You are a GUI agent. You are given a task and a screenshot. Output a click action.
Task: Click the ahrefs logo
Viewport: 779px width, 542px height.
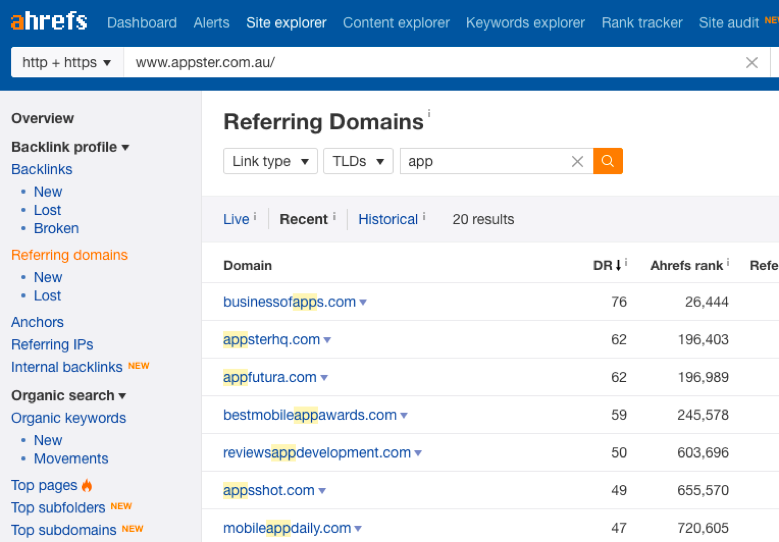(x=49, y=21)
